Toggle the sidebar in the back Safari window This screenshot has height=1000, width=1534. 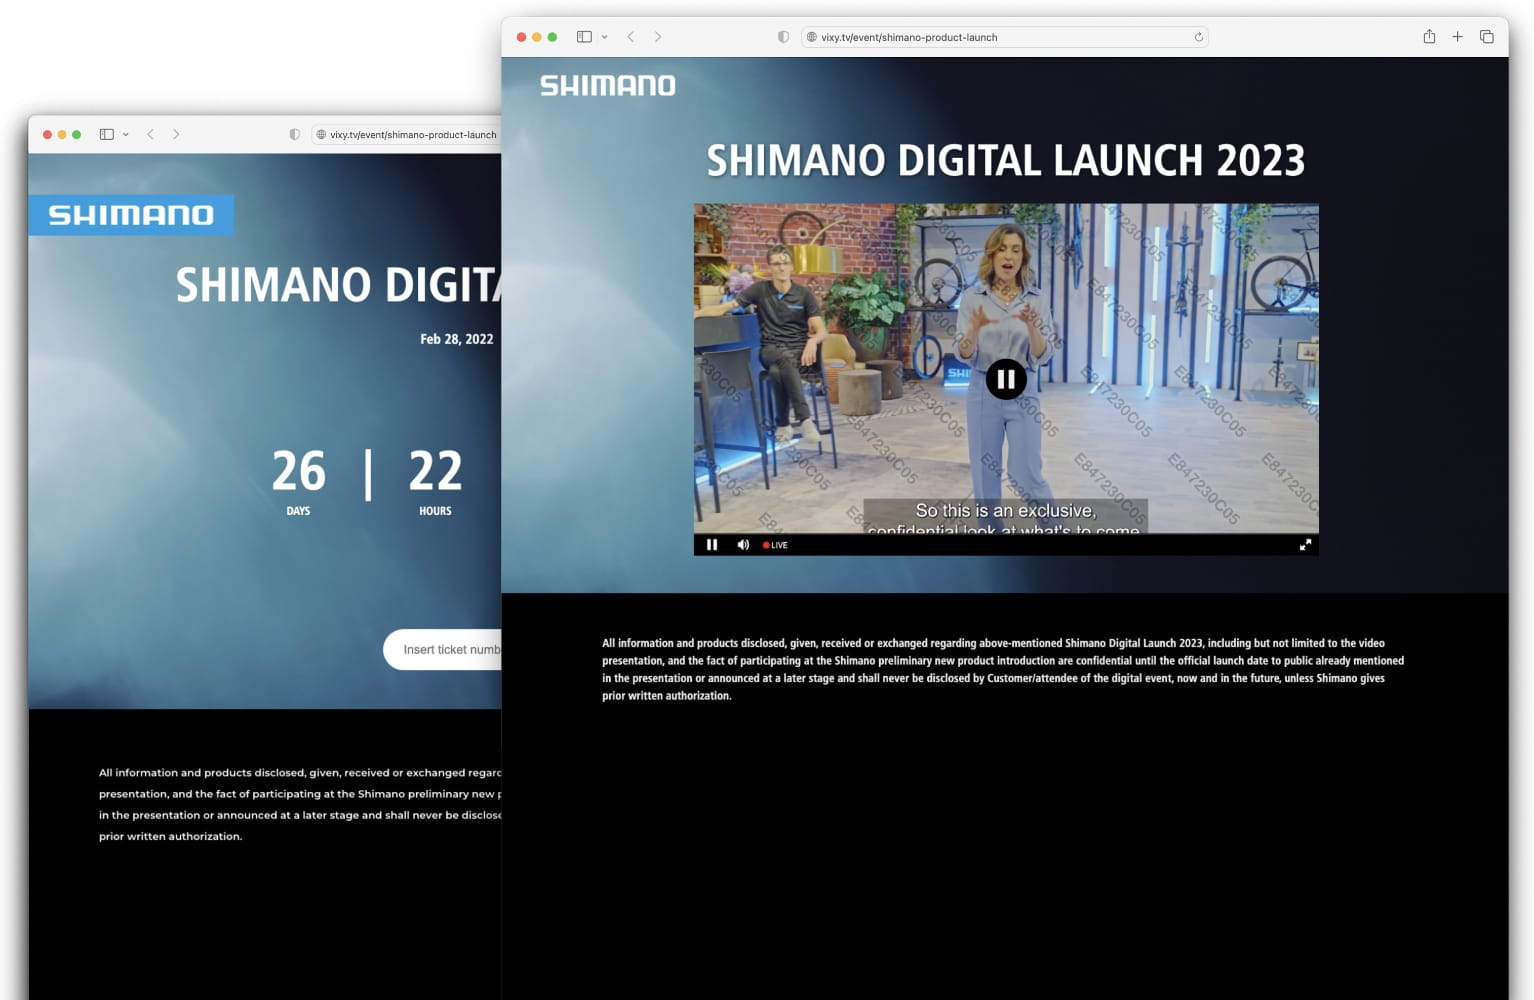coord(106,134)
